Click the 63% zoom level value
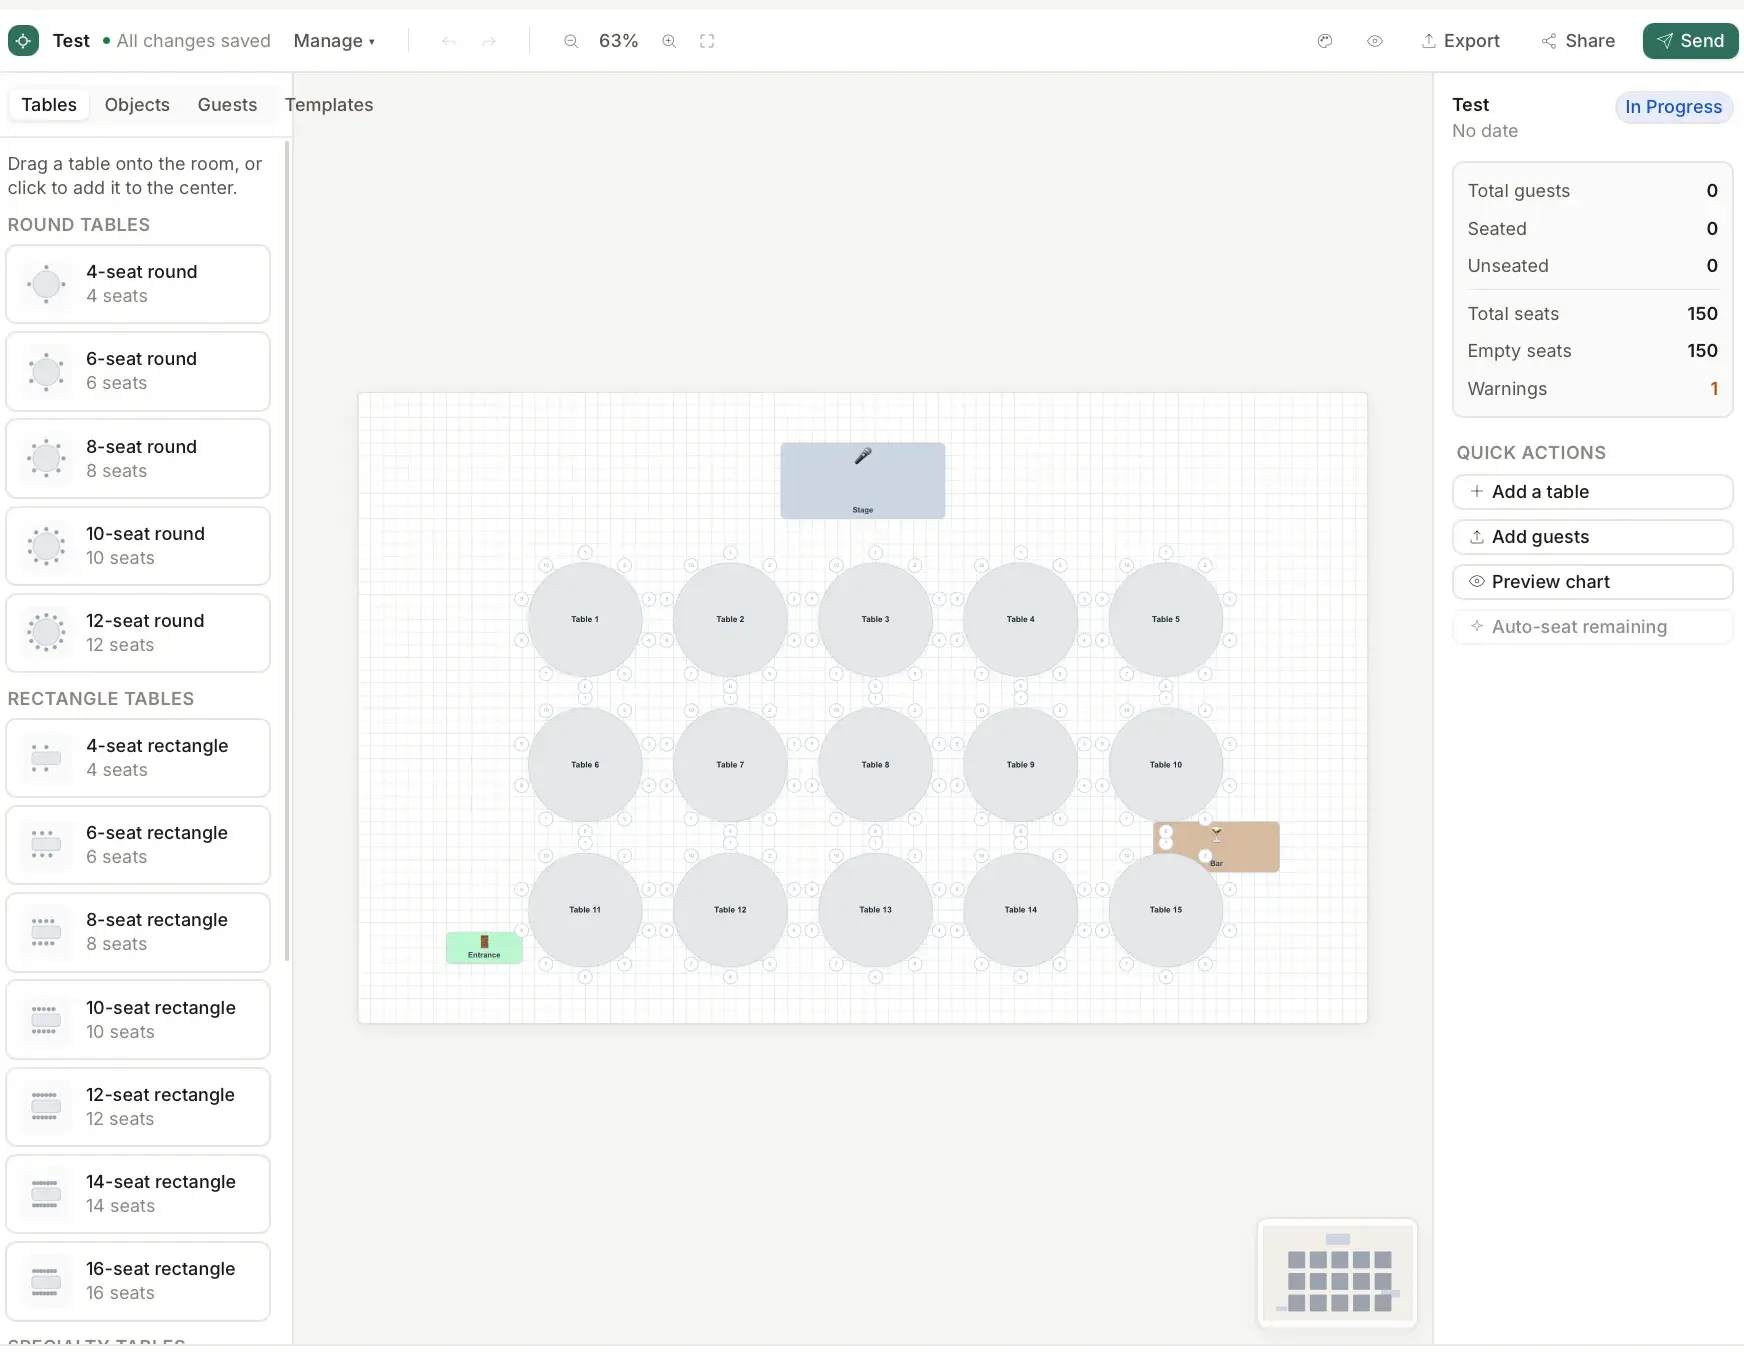Image resolution: width=1744 pixels, height=1352 pixels. click(x=618, y=41)
